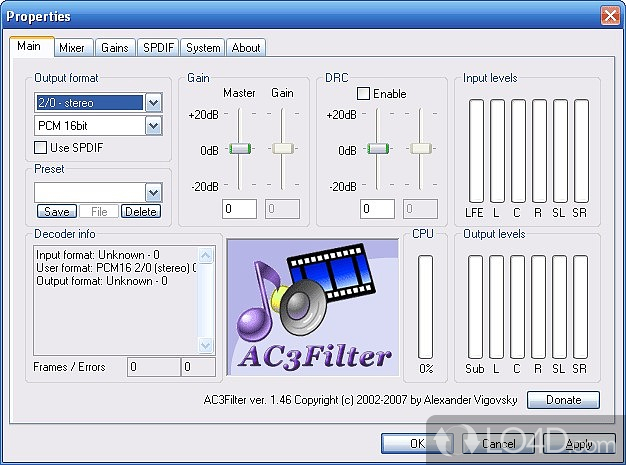Screen dimensions: 626x465
Task: Click the Sub output level meter
Action: 475,307
